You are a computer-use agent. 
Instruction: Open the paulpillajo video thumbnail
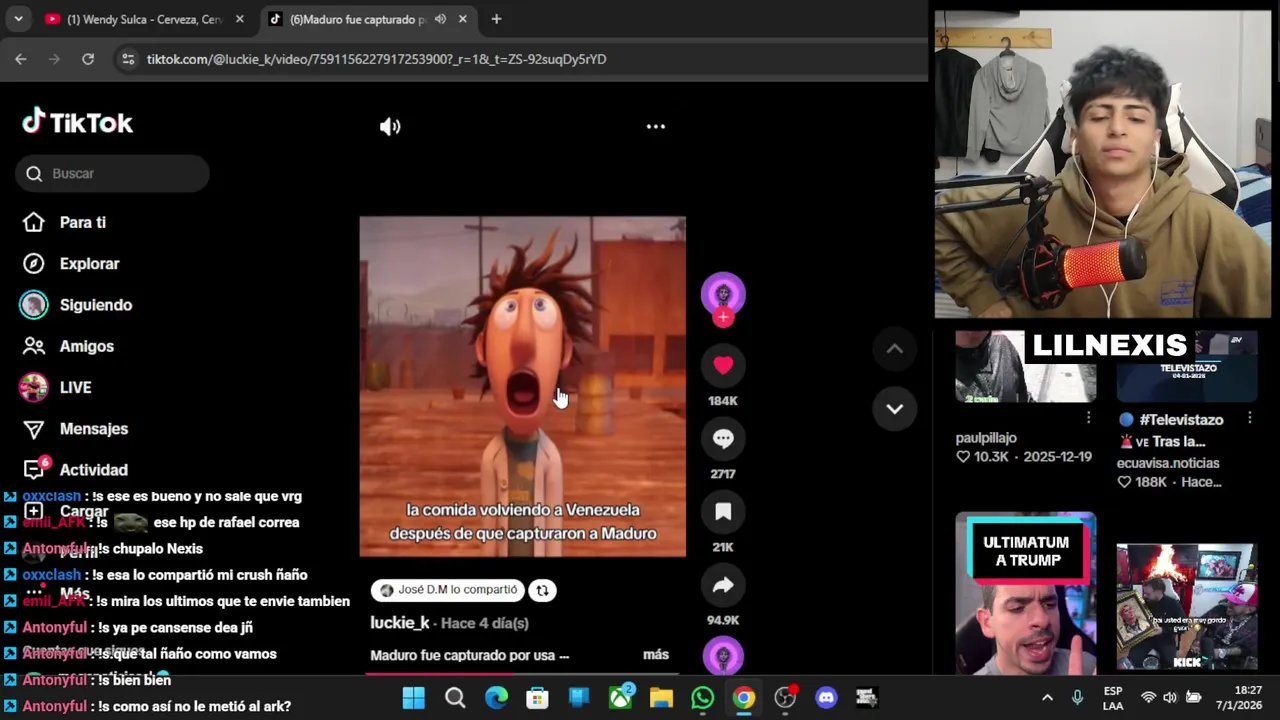click(x=1025, y=366)
